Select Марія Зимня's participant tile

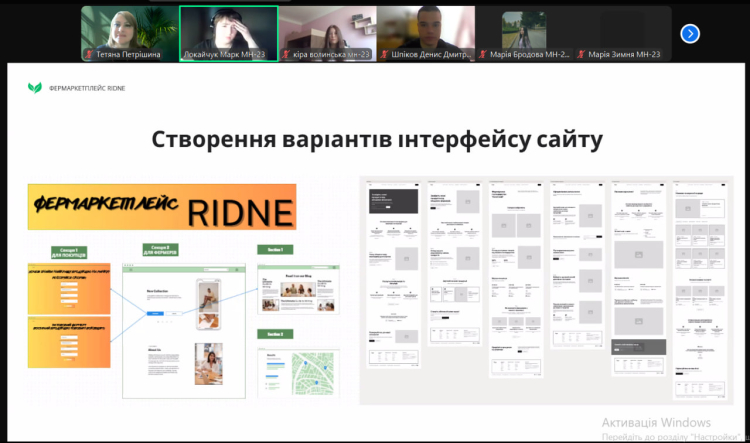pos(623,30)
